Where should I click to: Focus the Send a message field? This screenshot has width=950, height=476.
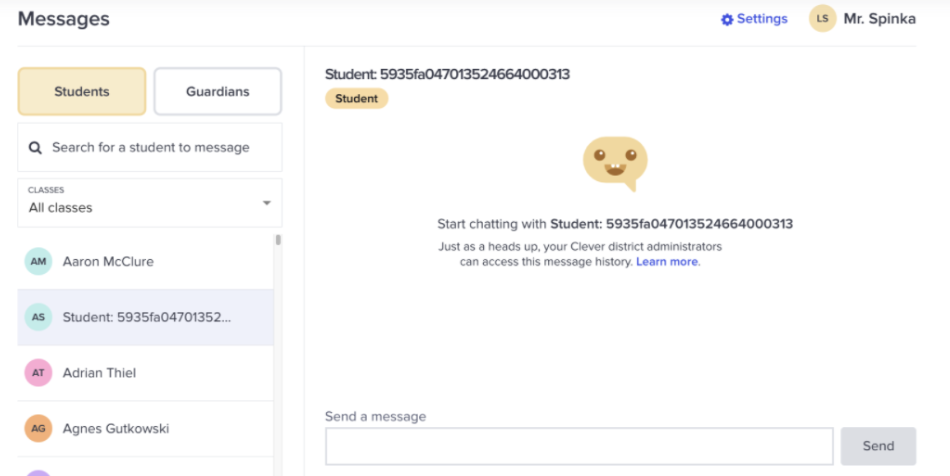579,446
